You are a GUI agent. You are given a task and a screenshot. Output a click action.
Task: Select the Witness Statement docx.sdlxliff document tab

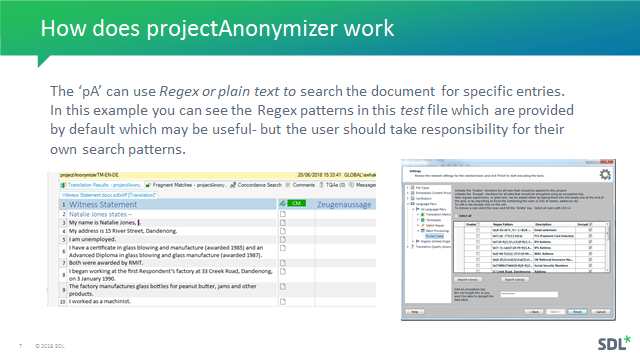109,195
